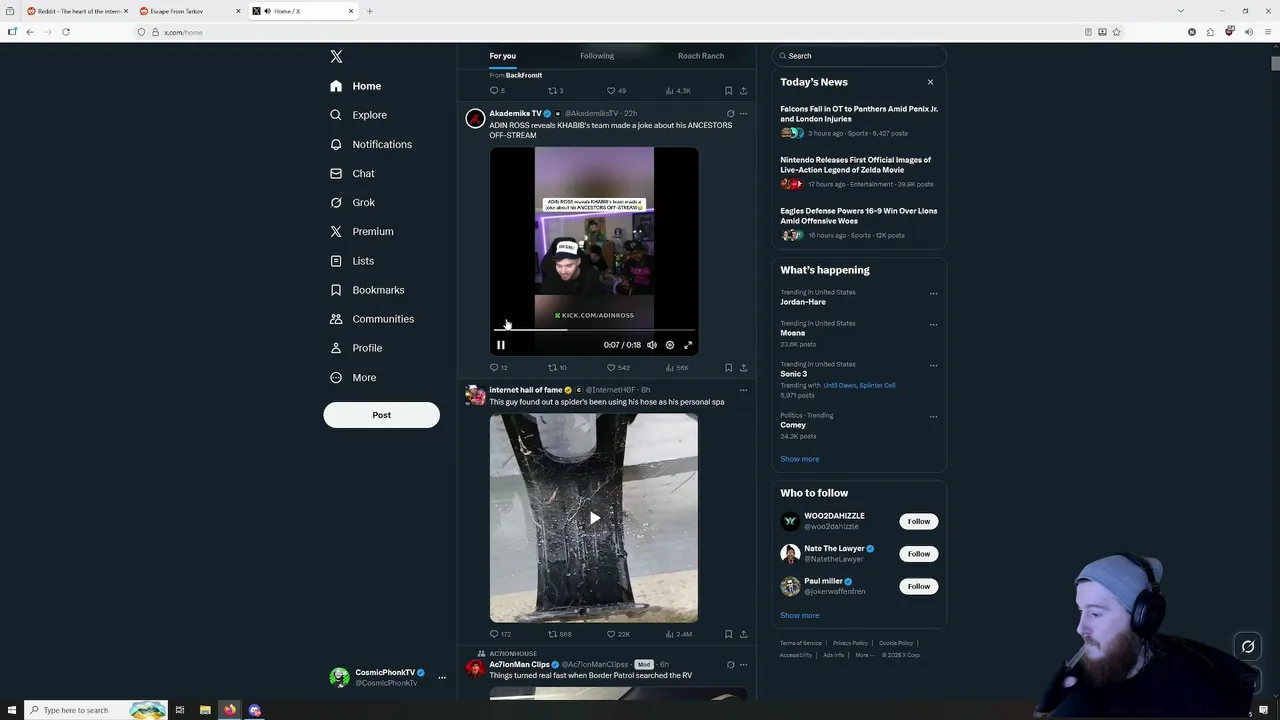Image resolution: width=1280 pixels, height=720 pixels.
Task: Open more options for Moana trend
Action: click(x=933, y=324)
